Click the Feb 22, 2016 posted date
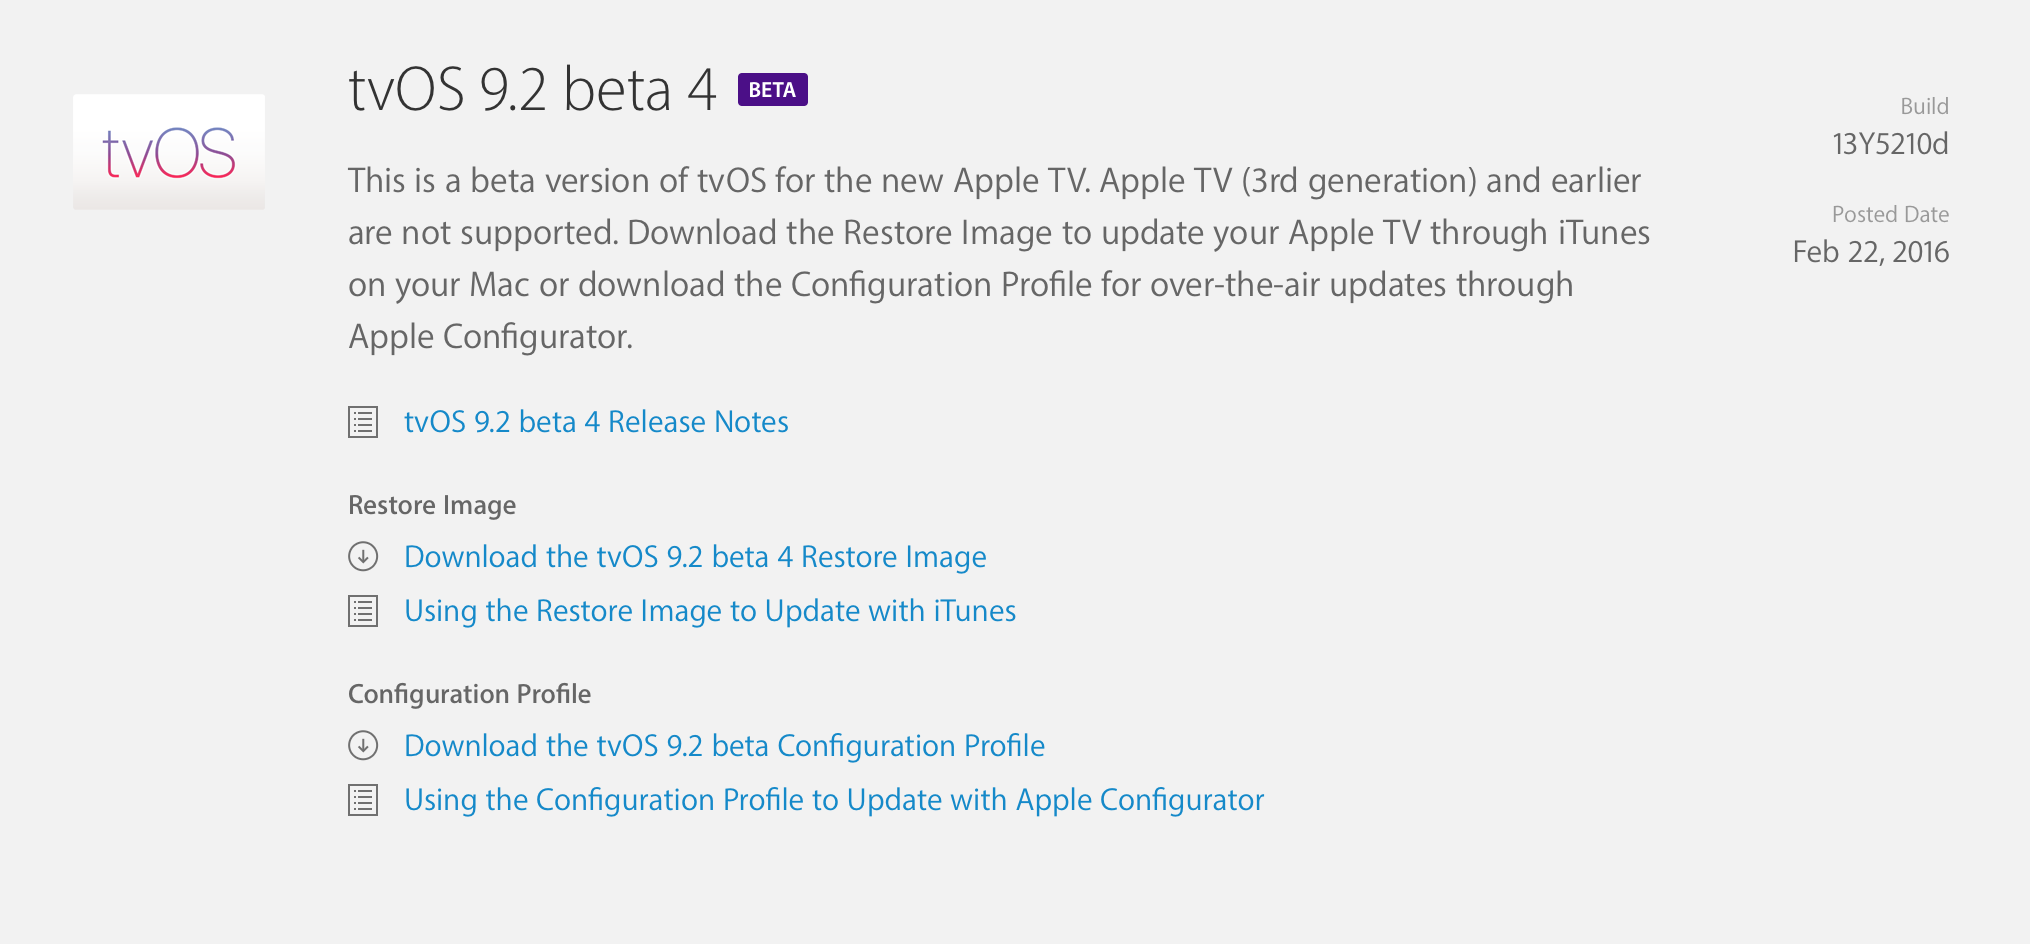2030x944 pixels. coord(1870,252)
